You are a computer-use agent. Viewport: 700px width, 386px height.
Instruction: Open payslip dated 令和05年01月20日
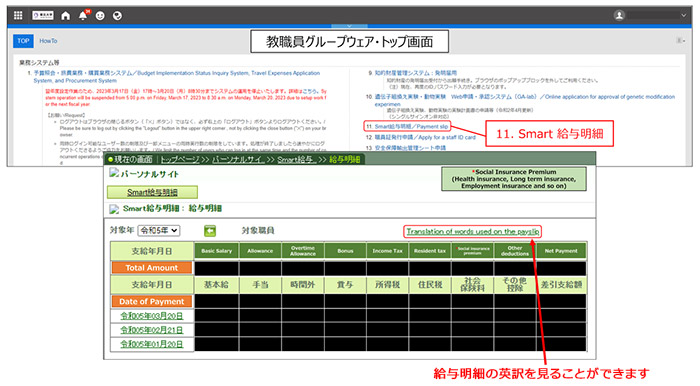(152, 344)
